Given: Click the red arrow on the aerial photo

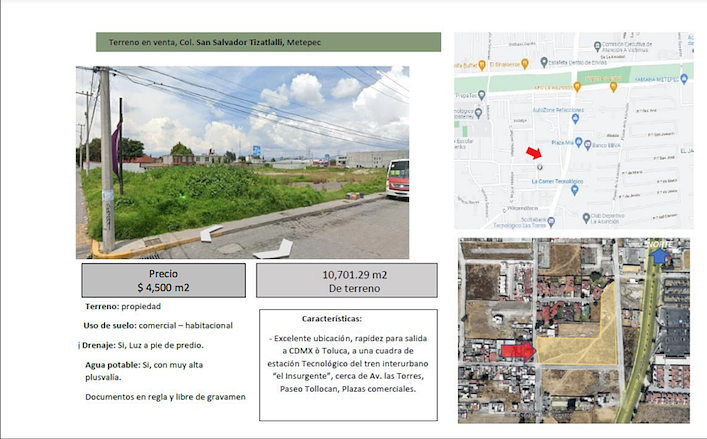Looking at the screenshot, I should pyautogui.click(x=517, y=350).
